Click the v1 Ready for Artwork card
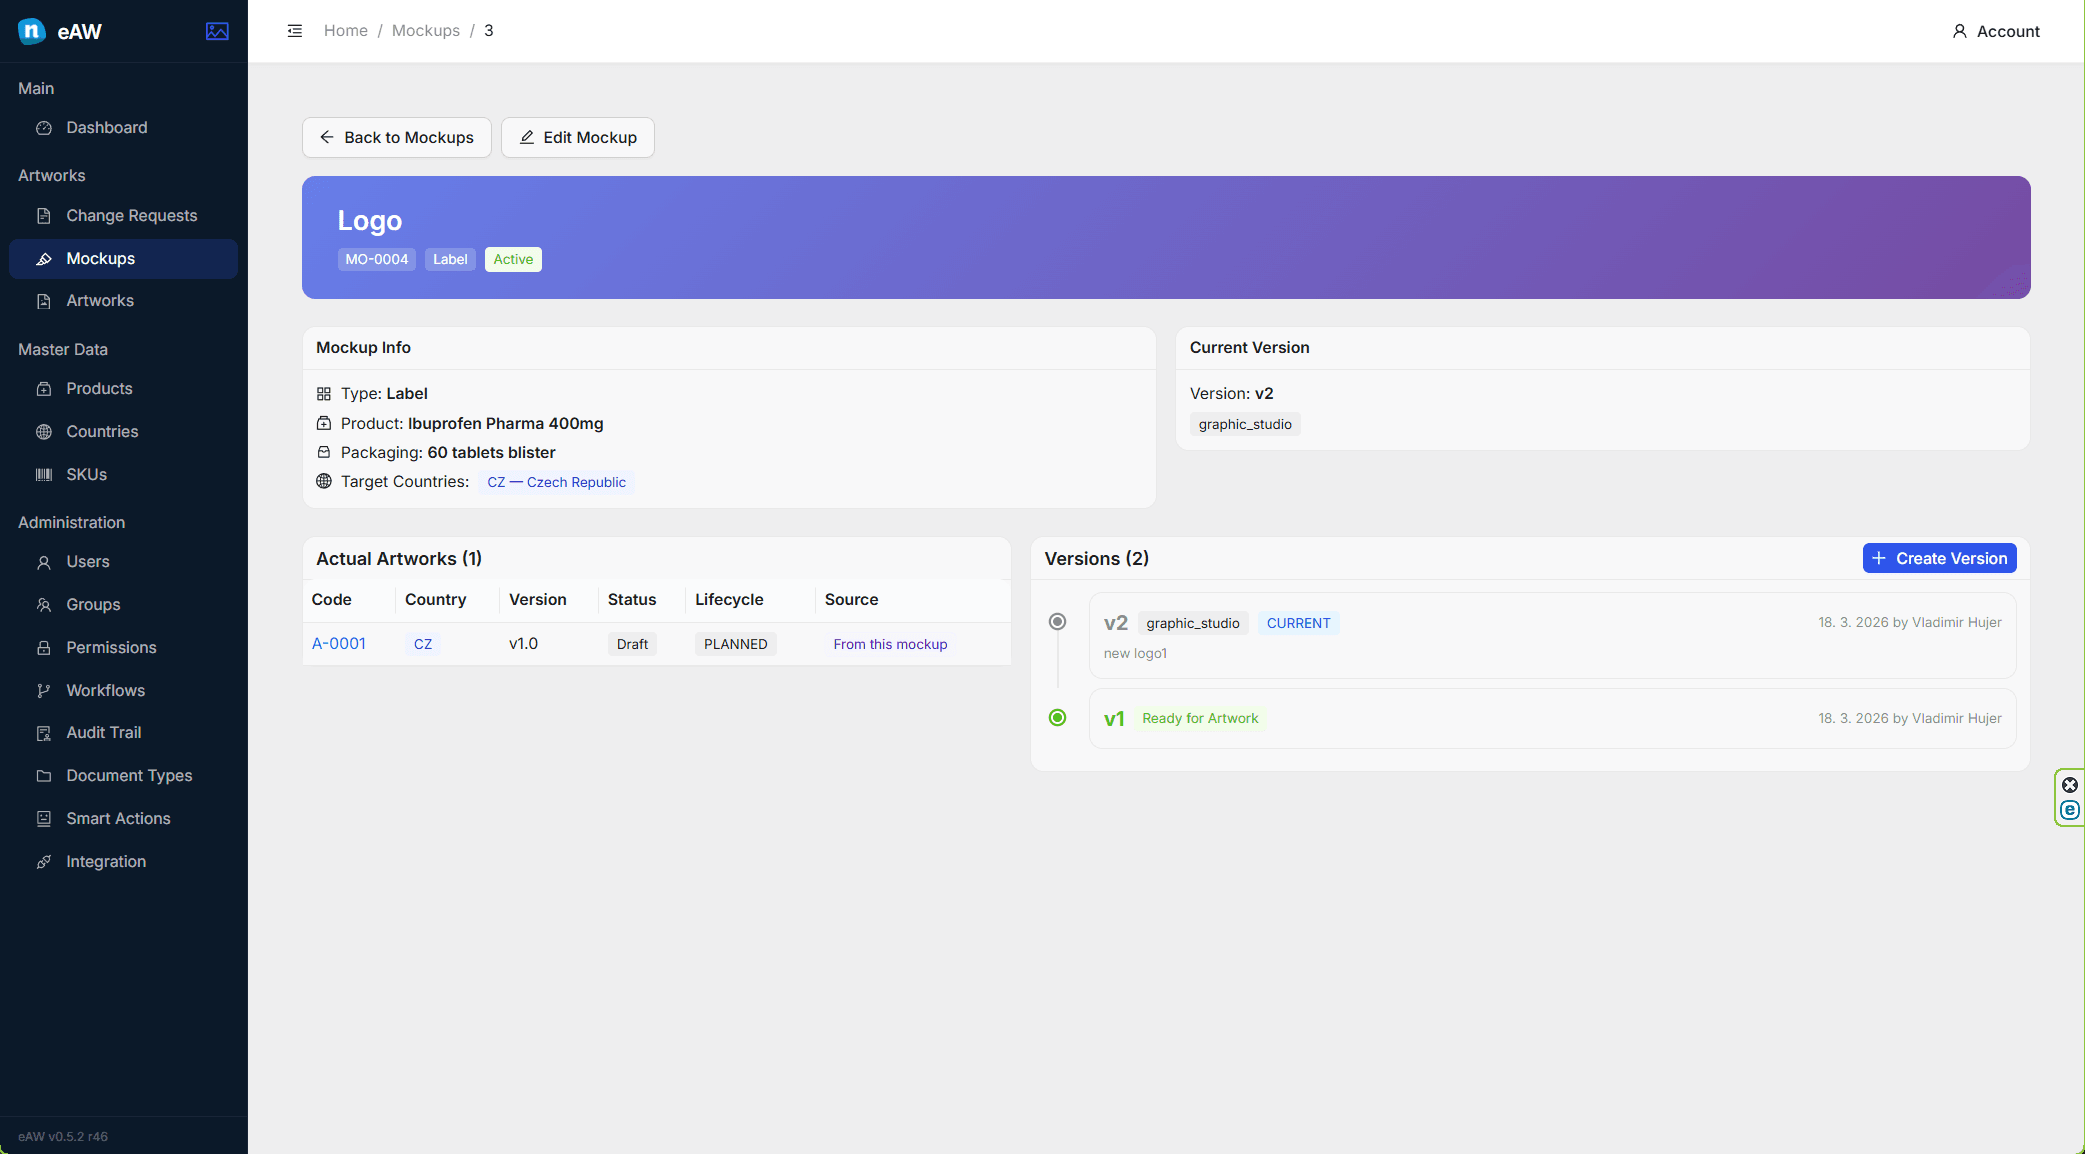Image resolution: width=2085 pixels, height=1154 pixels. 1552,718
